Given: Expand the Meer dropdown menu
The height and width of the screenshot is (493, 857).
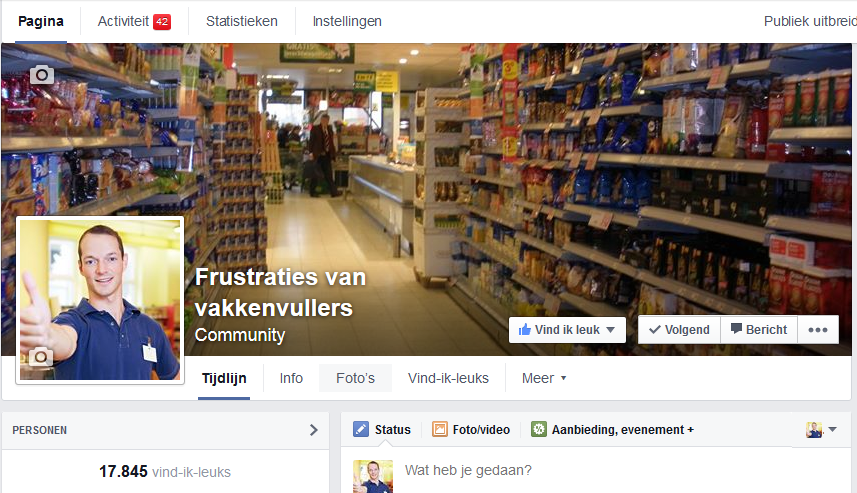Looking at the screenshot, I should click(x=544, y=378).
